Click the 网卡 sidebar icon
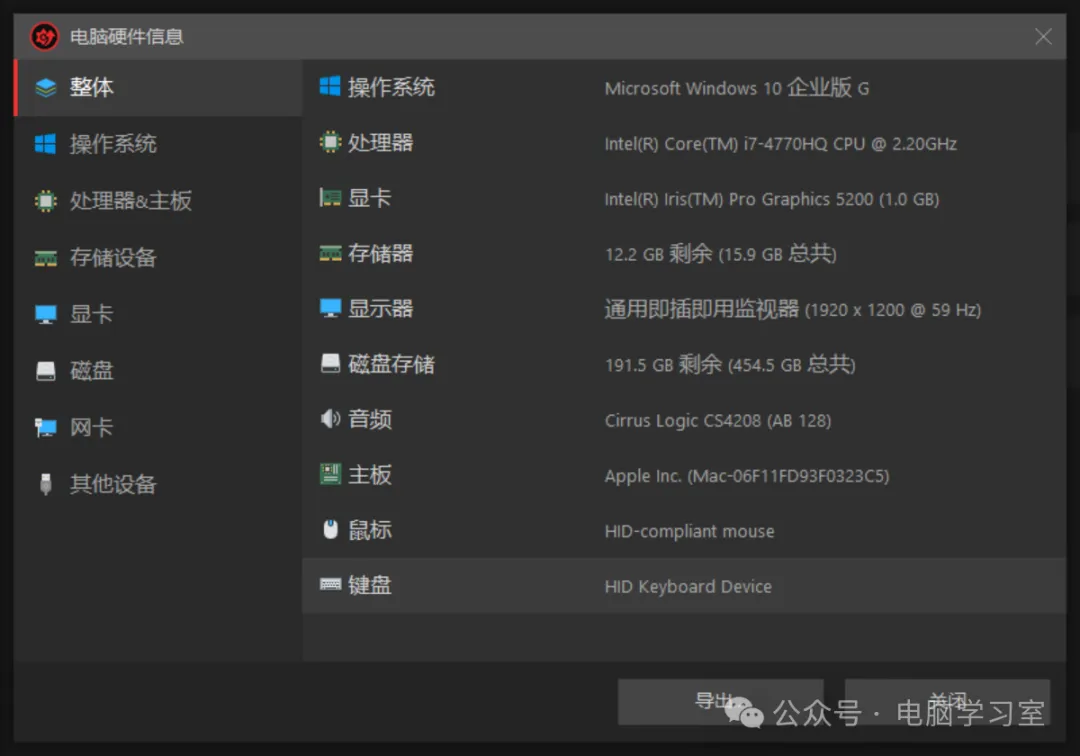Image resolution: width=1080 pixels, height=756 pixels. click(45, 428)
